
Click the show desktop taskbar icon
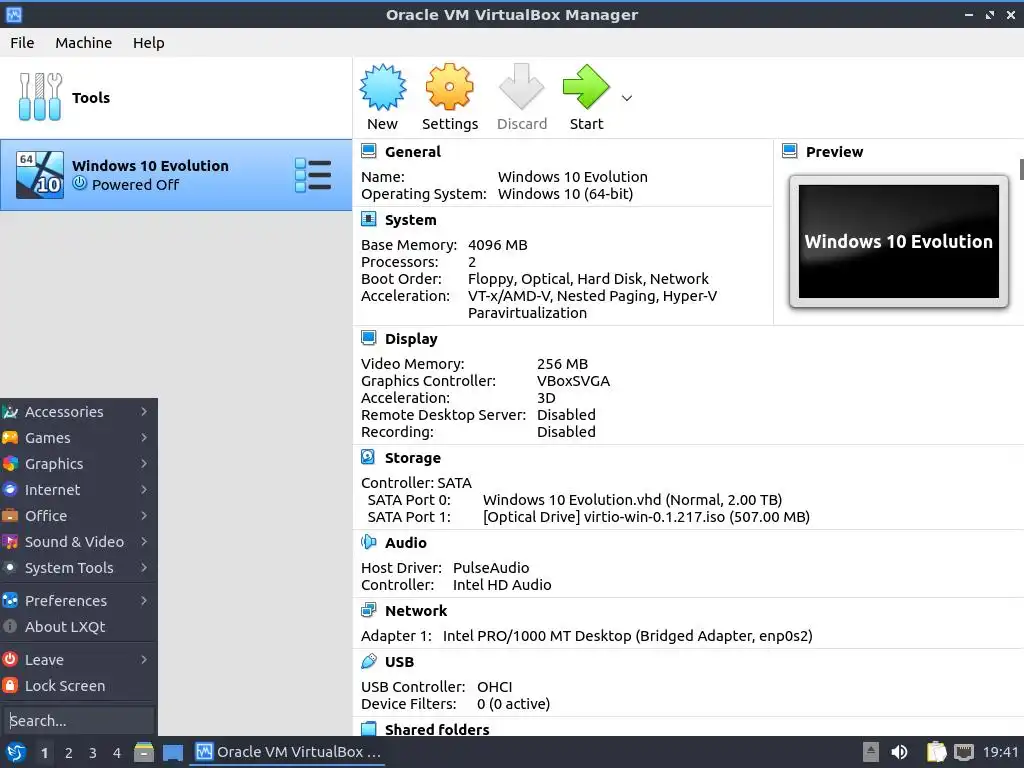tap(172, 752)
